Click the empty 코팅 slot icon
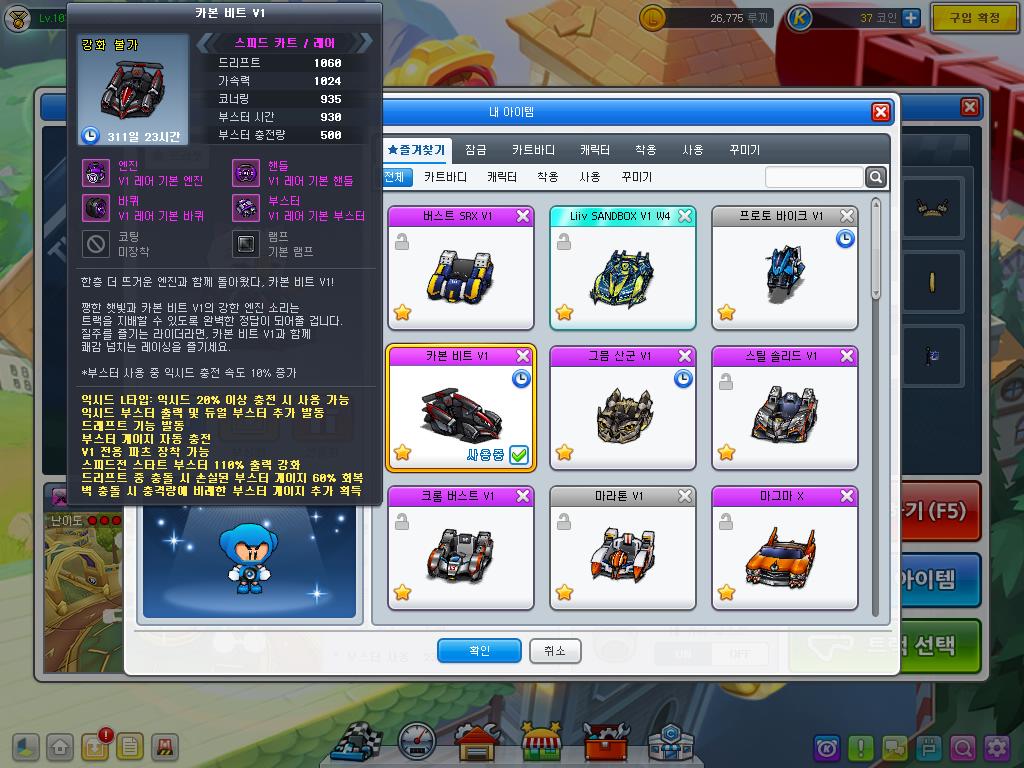This screenshot has width=1024, height=768. click(x=96, y=244)
